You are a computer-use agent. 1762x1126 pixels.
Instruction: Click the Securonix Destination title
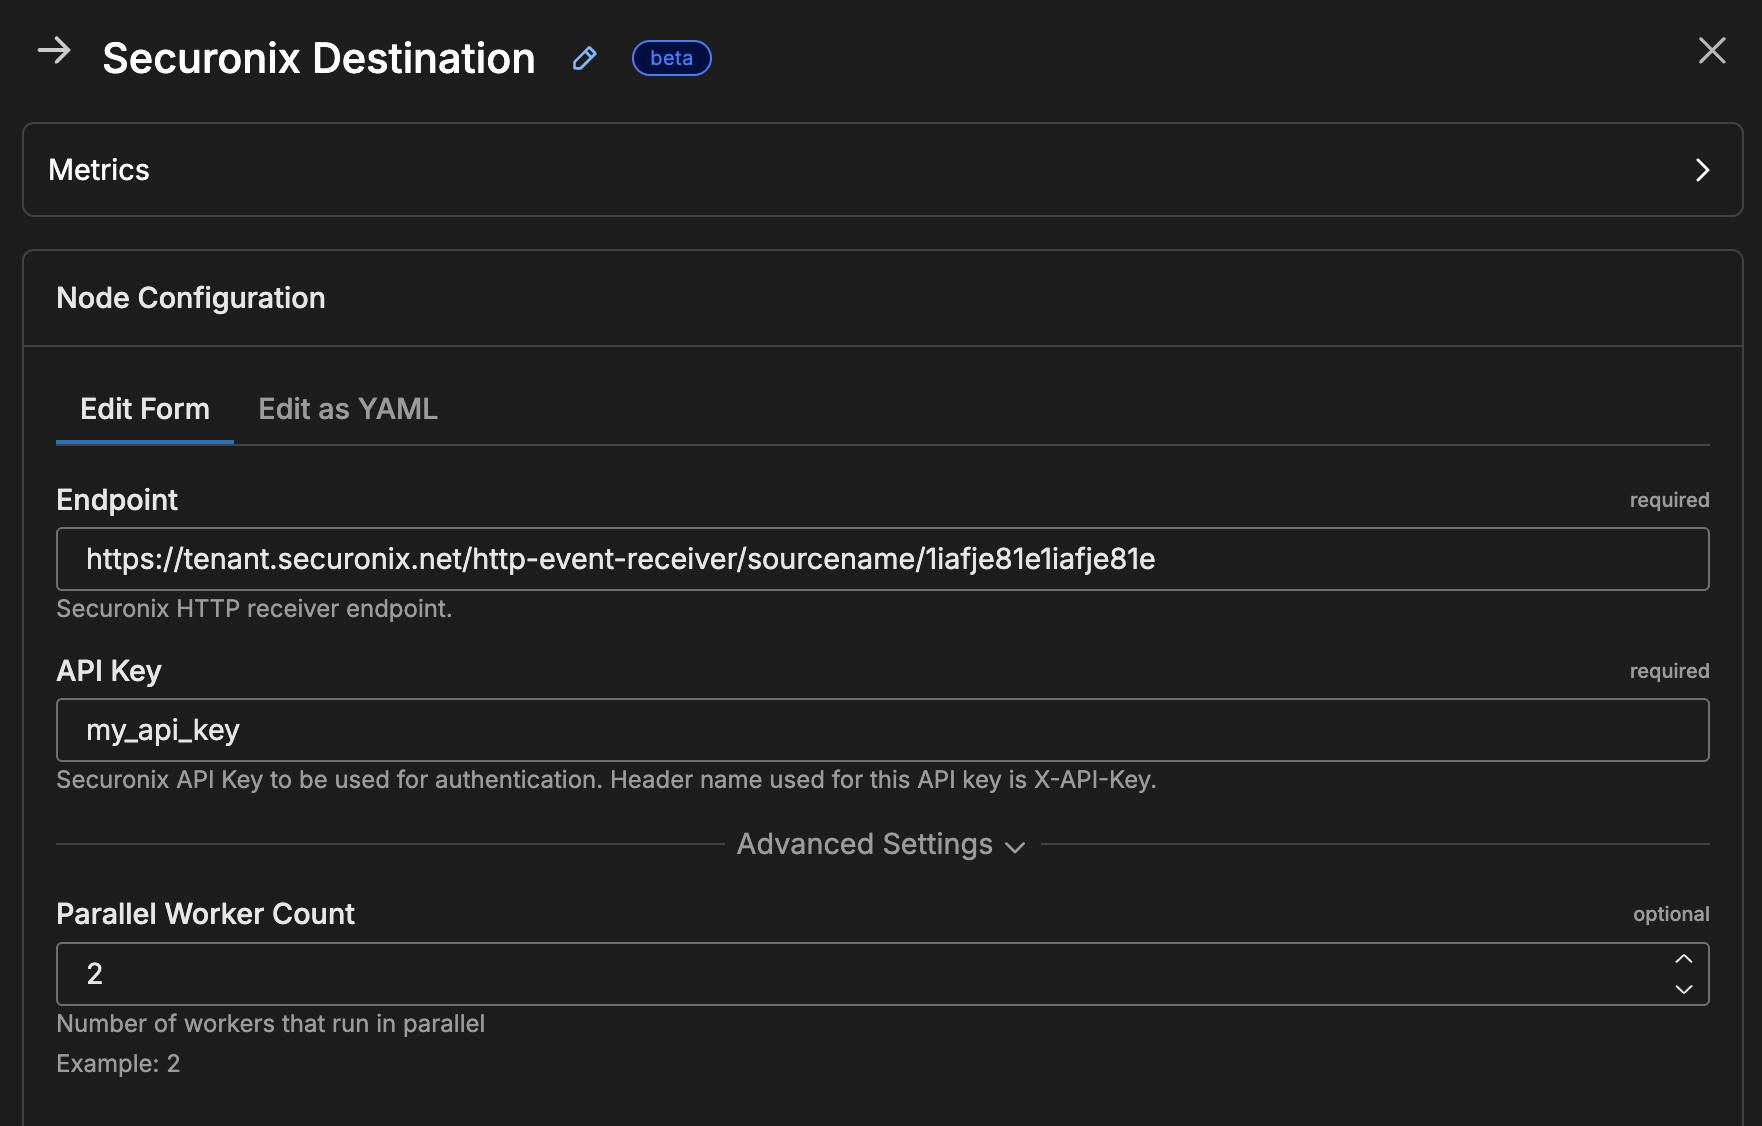point(318,58)
